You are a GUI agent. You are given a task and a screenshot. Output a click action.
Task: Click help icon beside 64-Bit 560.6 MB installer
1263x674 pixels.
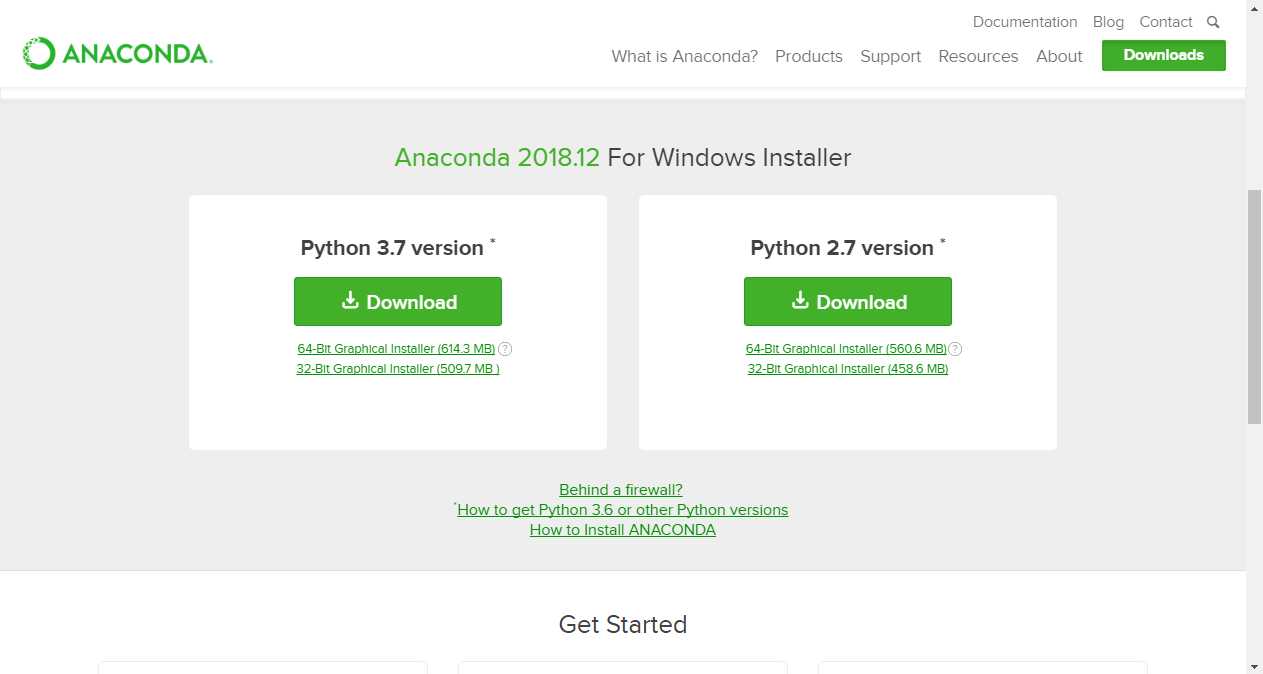tap(955, 349)
